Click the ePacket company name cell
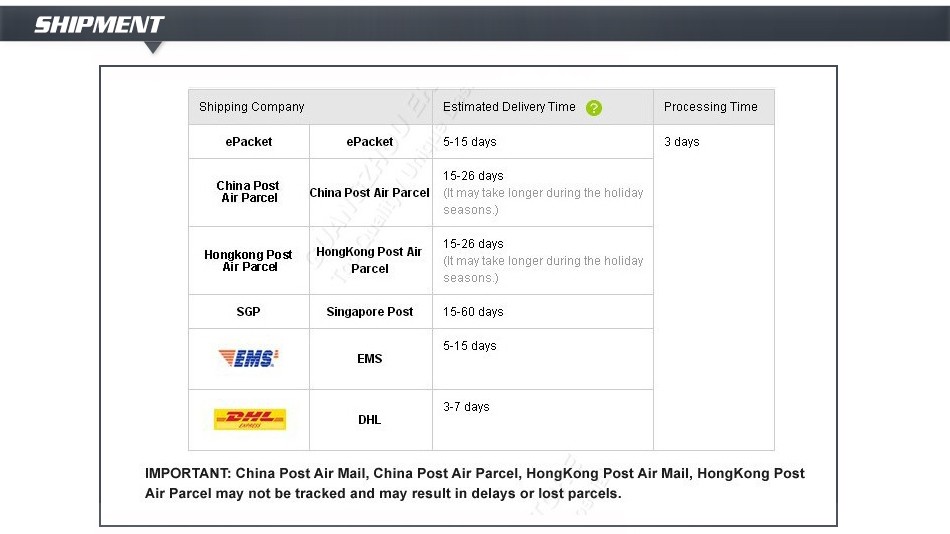The height and width of the screenshot is (534, 950). tap(248, 142)
